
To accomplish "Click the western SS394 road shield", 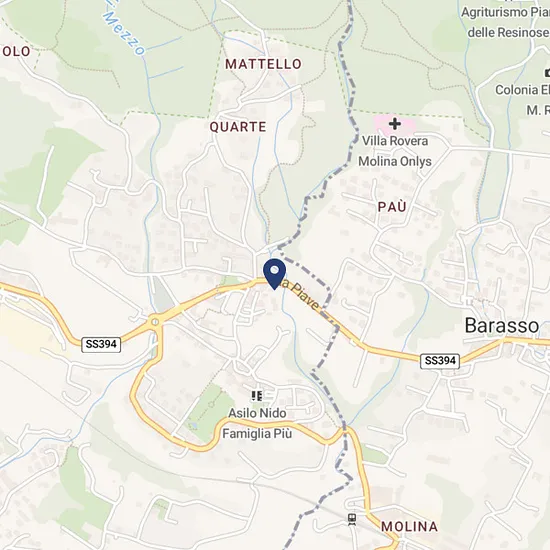I will pos(101,344).
